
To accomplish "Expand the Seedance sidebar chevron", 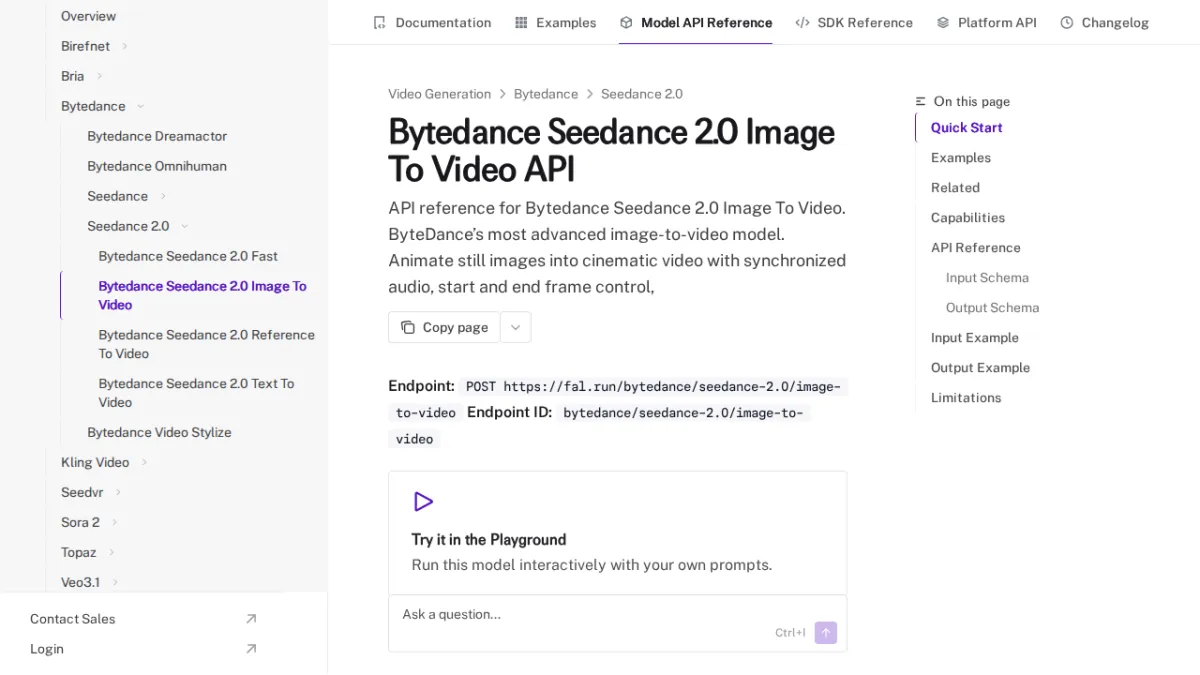I will 163,196.
